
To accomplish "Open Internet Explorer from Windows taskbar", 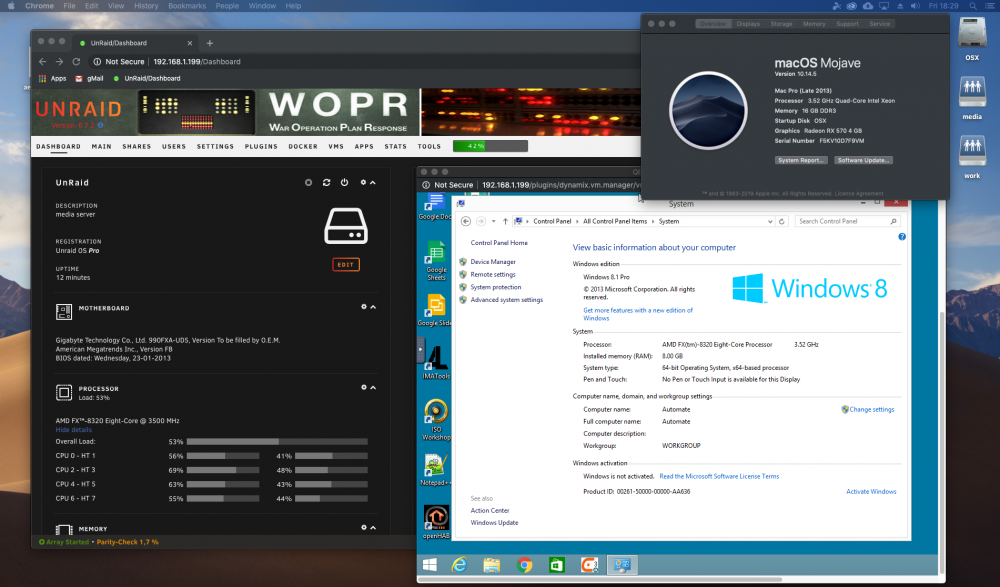I will coord(459,565).
